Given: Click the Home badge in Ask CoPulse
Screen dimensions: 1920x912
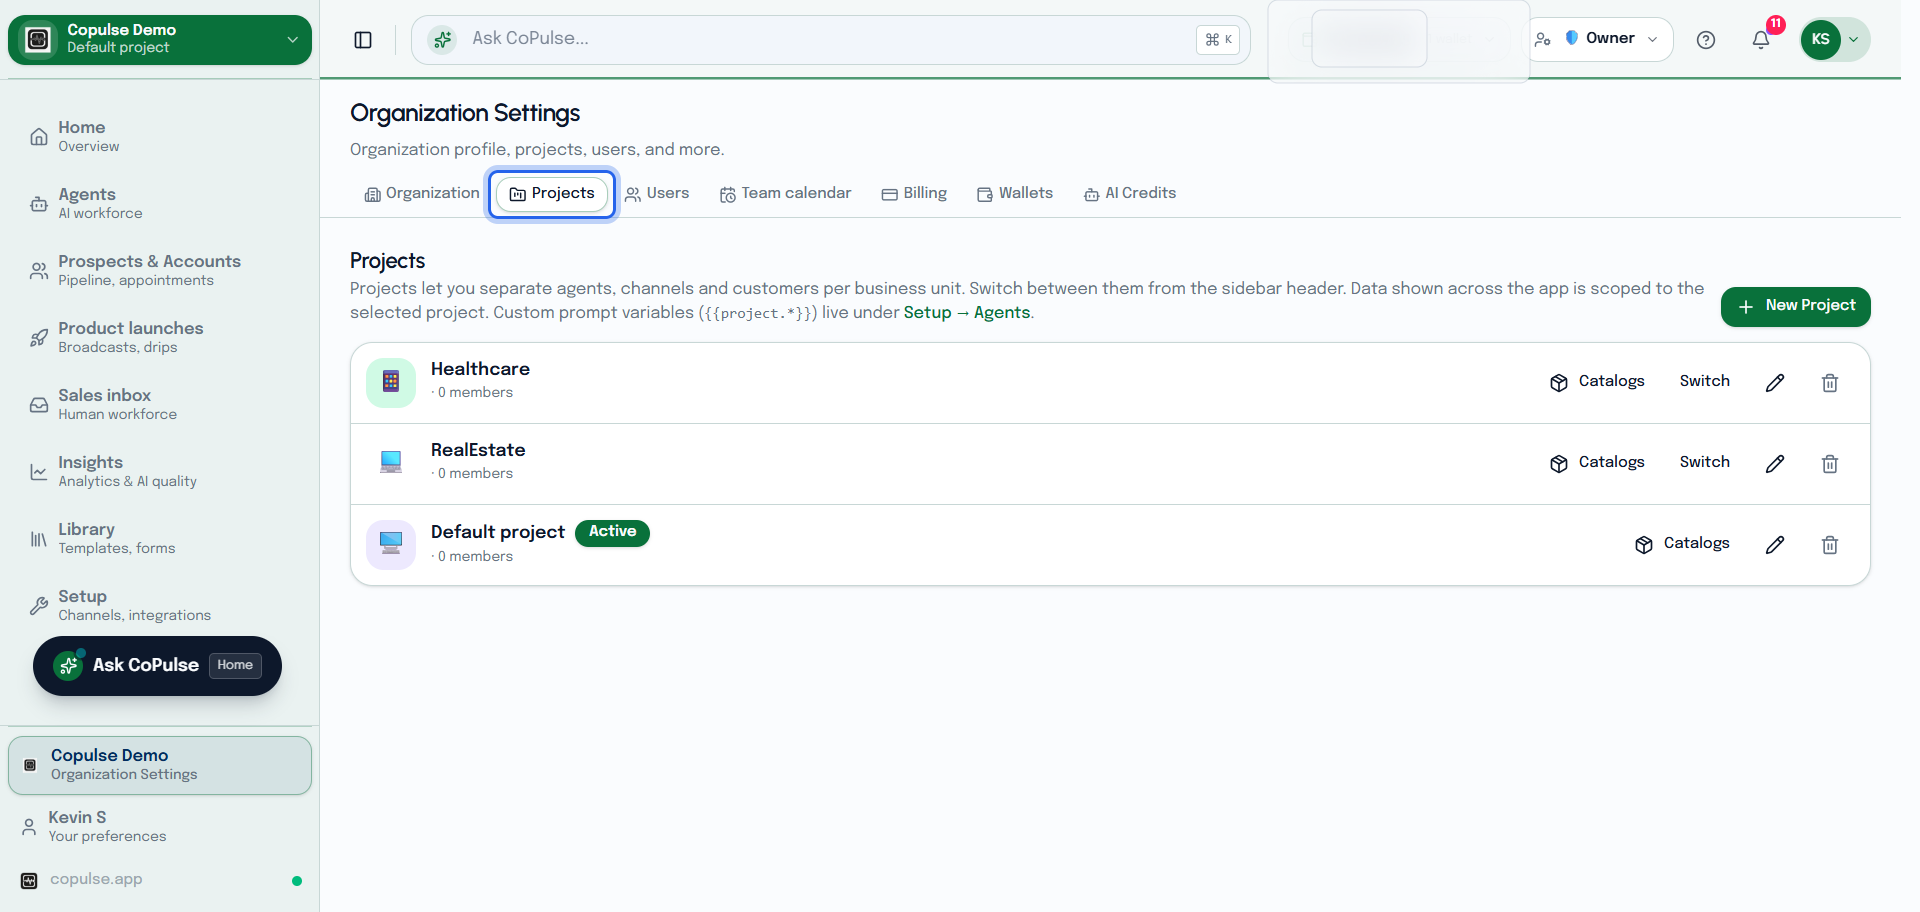Looking at the screenshot, I should pos(235,666).
